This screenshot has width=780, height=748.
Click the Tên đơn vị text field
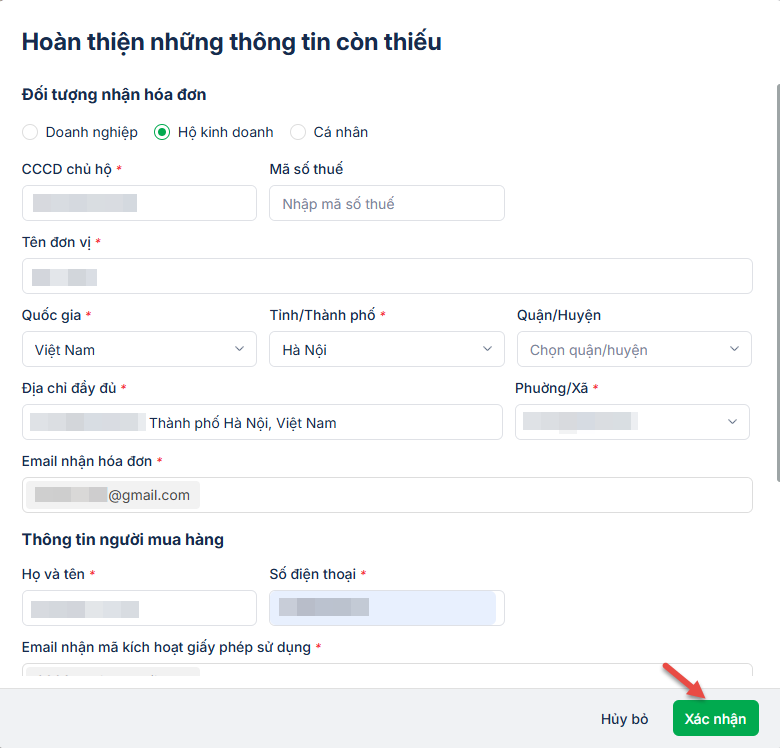tap(386, 277)
